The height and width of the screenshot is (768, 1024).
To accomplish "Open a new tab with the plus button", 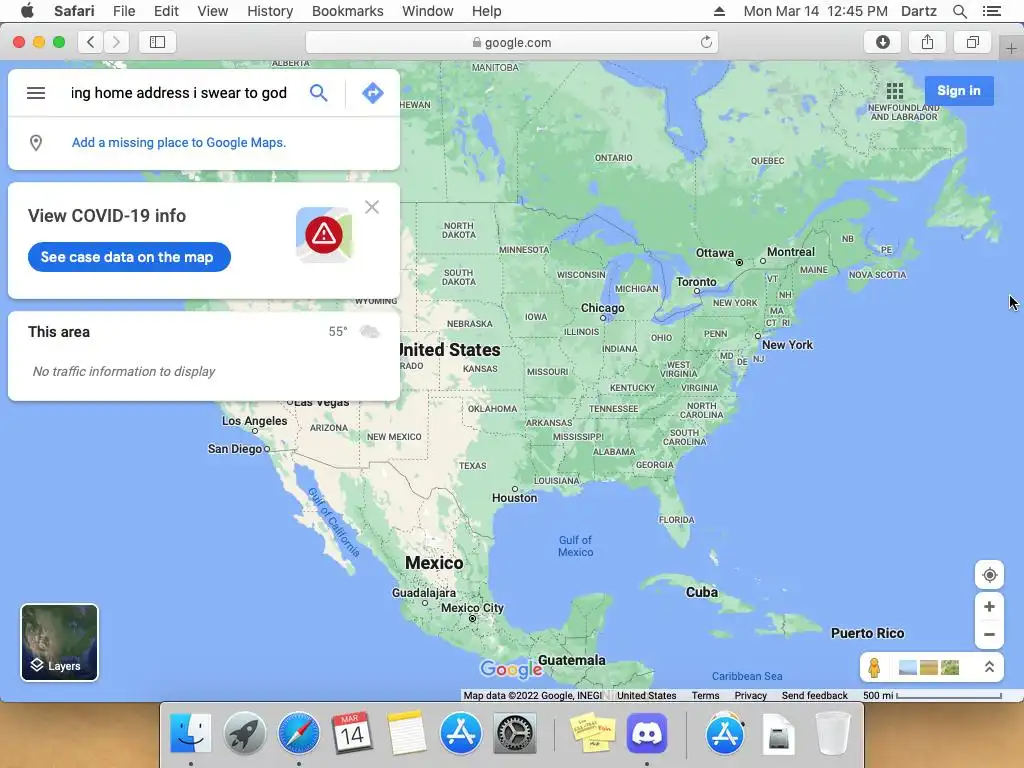I will [x=1011, y=49].
